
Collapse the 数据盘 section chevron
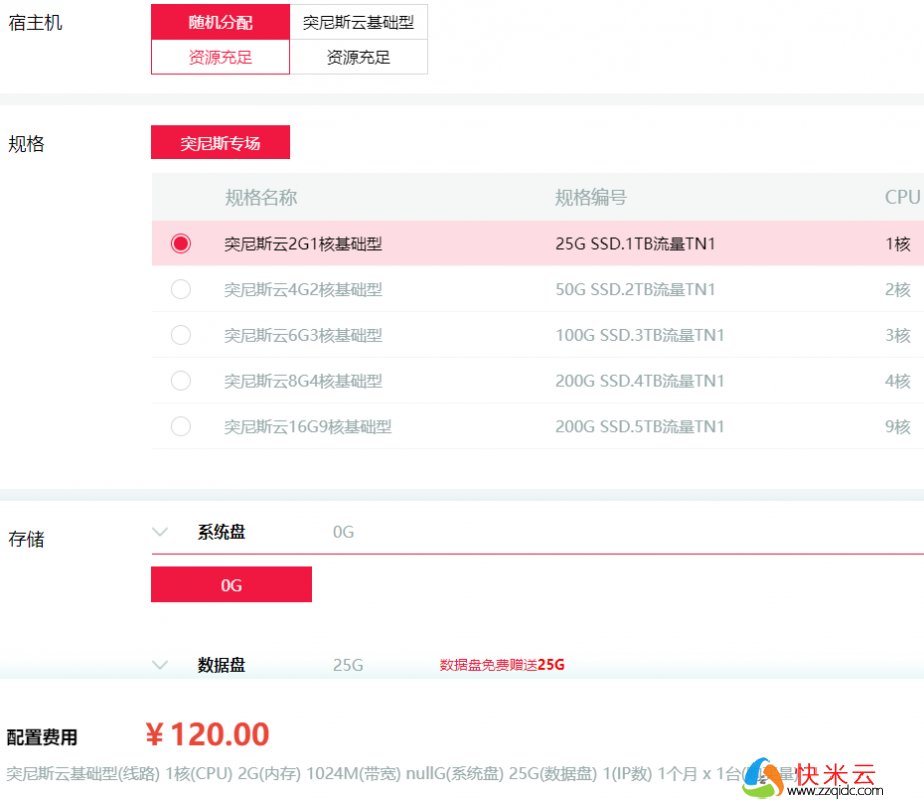(160, 665)
